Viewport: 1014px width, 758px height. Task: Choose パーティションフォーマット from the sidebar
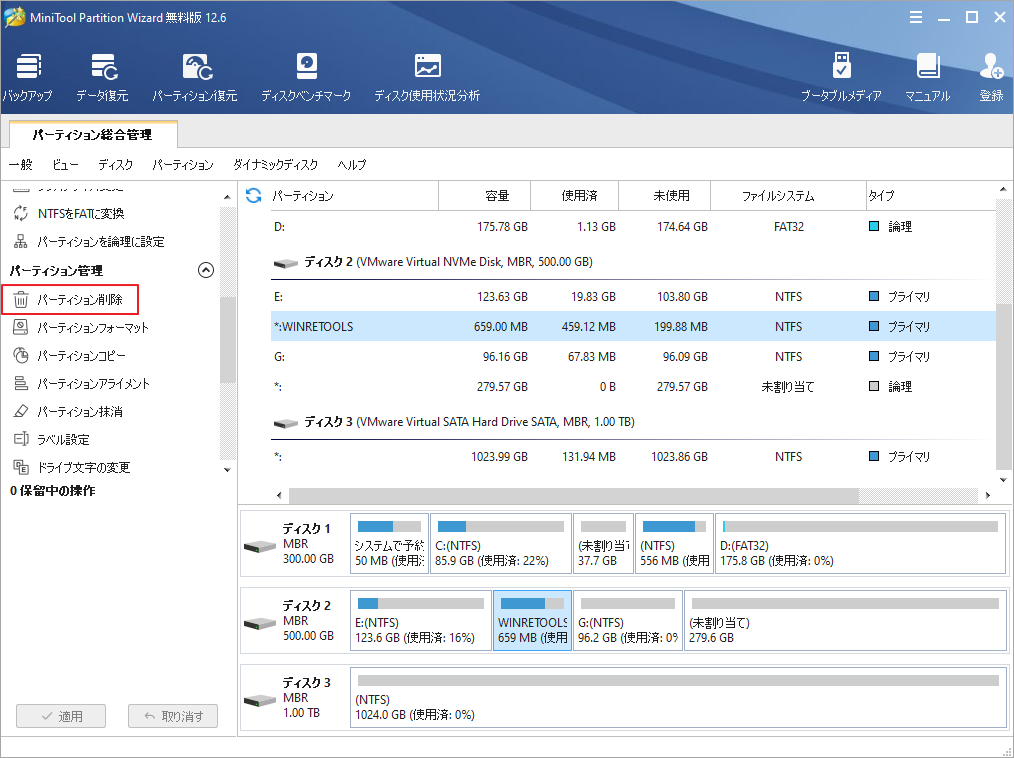coord(85,327)
